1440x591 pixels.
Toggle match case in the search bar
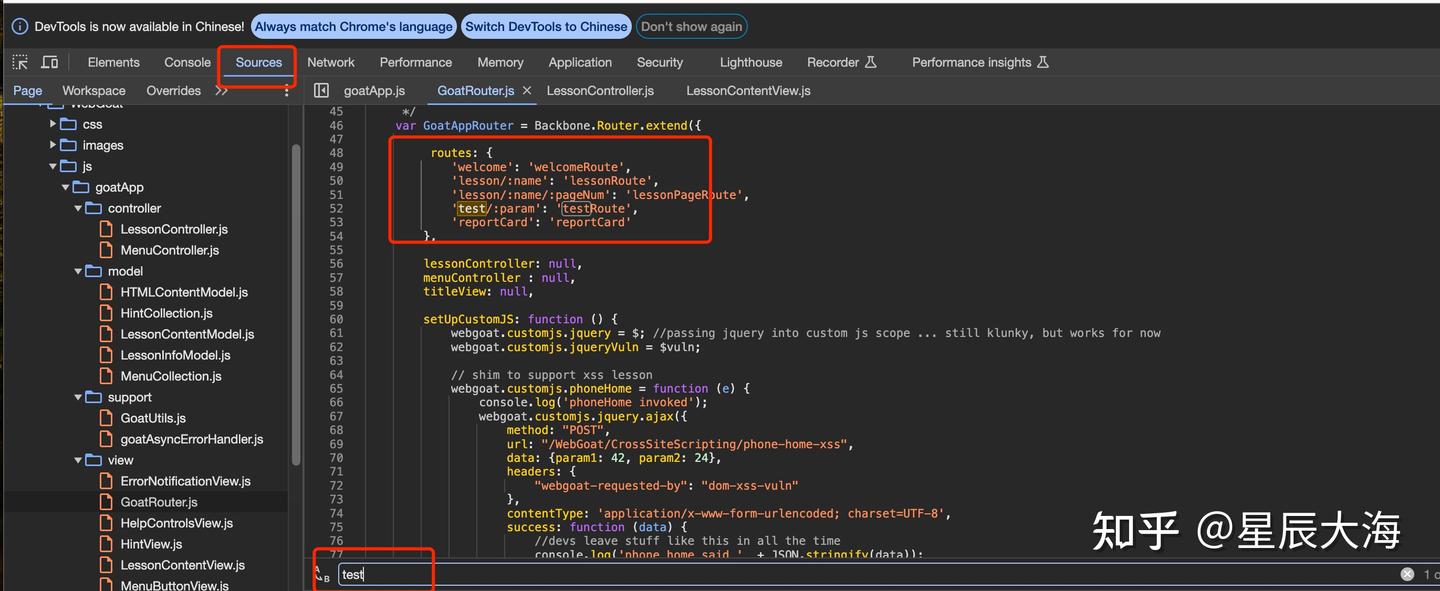pos(323,575)
